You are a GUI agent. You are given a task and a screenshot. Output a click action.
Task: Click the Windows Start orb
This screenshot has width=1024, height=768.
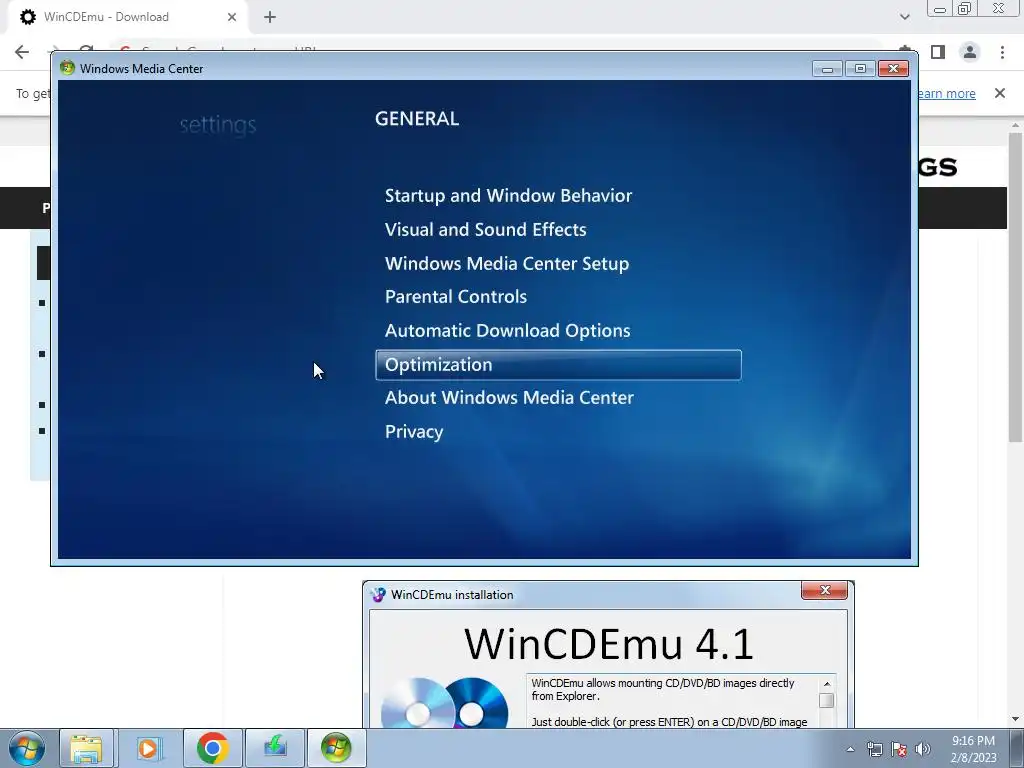click(27, 748)
